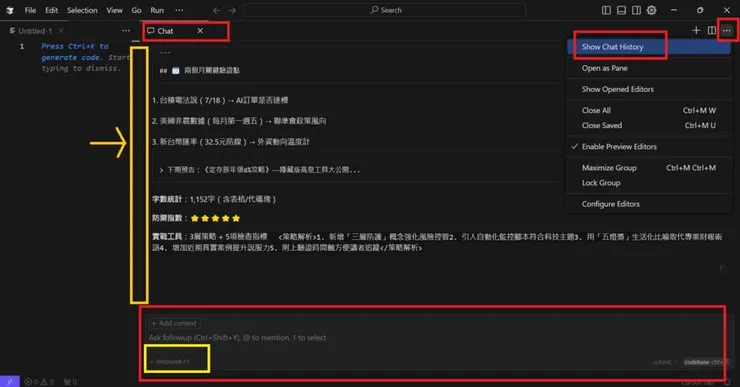Image resolution: width=740 pixels, height=387 pixels.
Task: Choose Show Opened Editors
Action: pos(649,89)
